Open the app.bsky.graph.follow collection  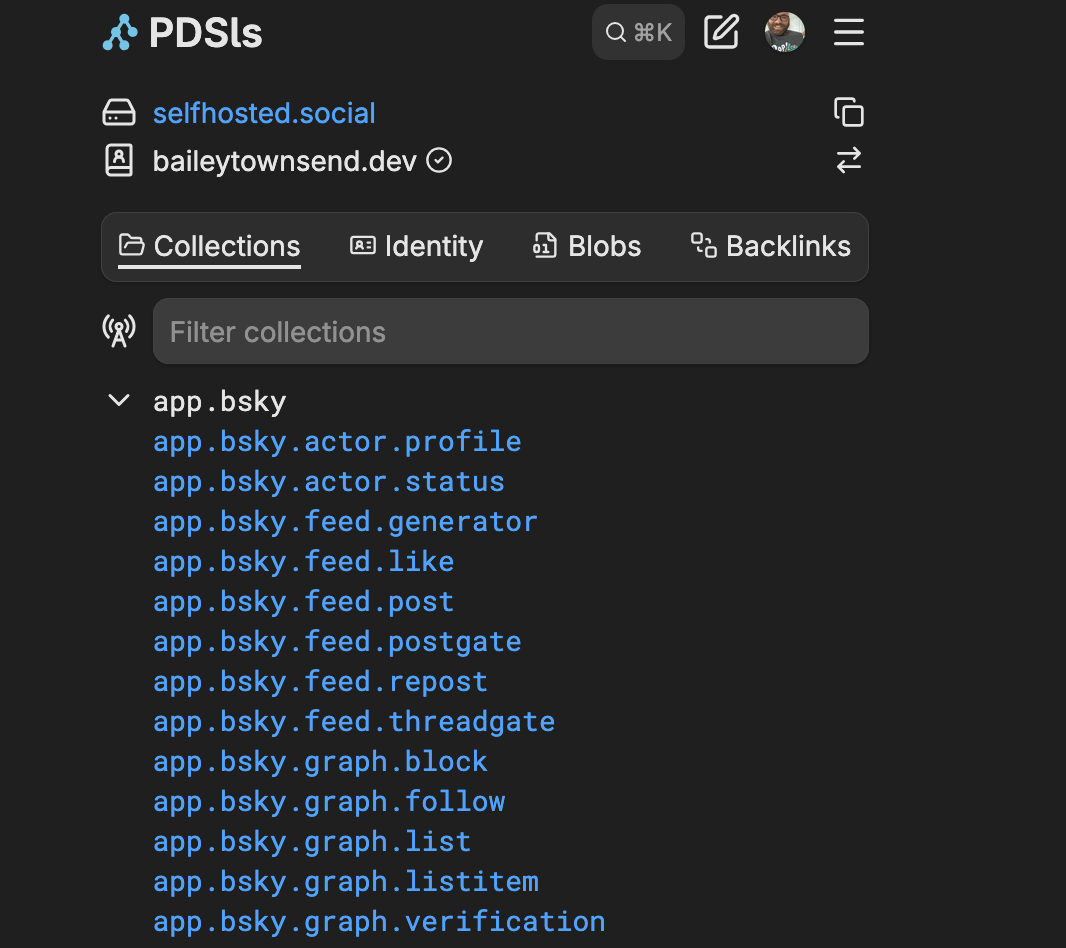tap(329, 801)
